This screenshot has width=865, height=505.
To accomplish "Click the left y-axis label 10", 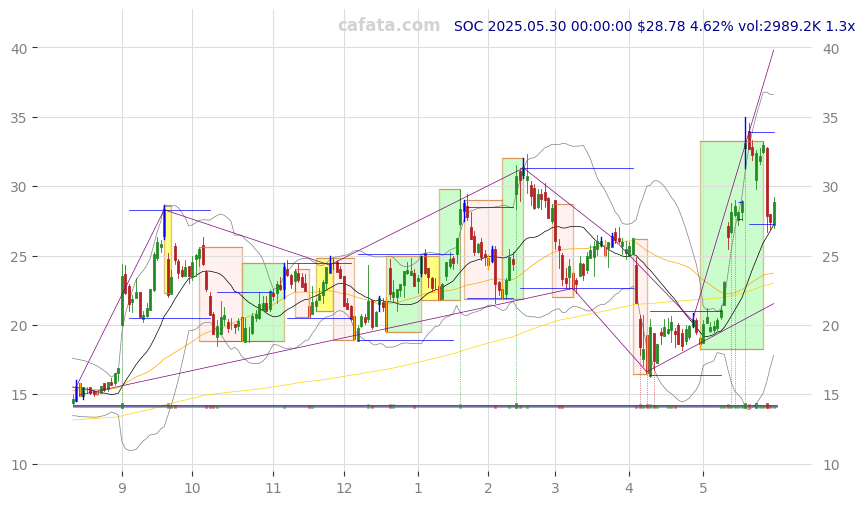I will 19,465.
